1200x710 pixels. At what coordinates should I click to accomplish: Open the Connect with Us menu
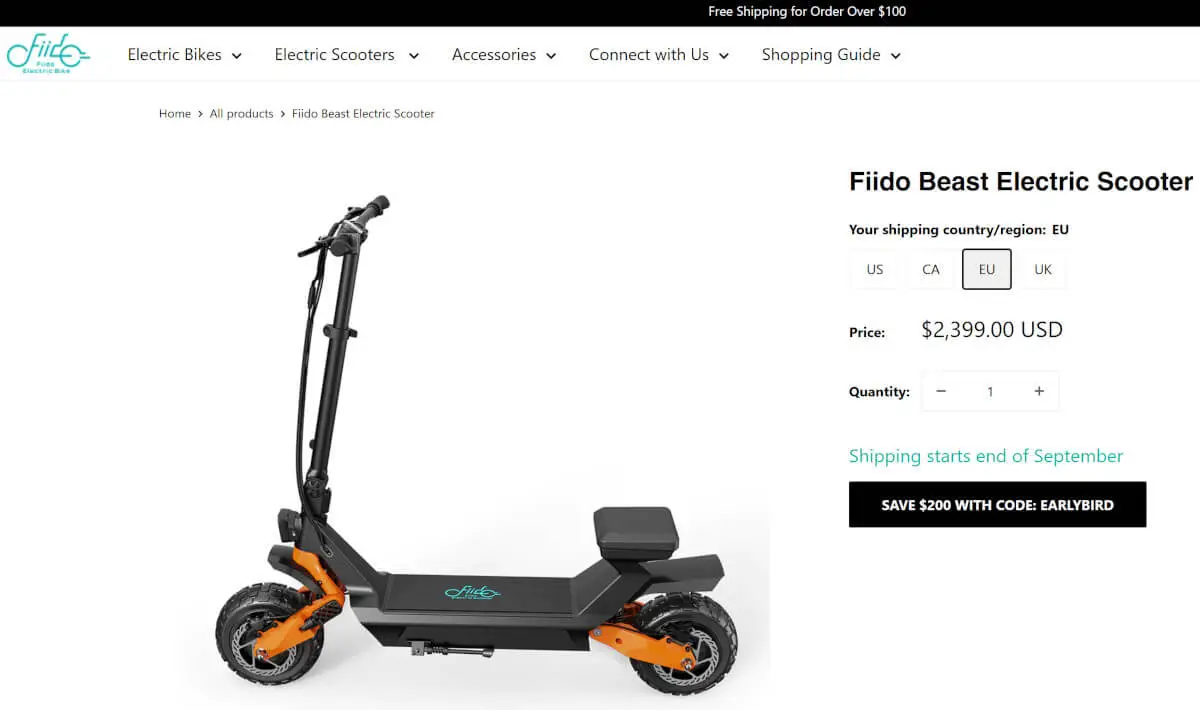click(659, 55)
